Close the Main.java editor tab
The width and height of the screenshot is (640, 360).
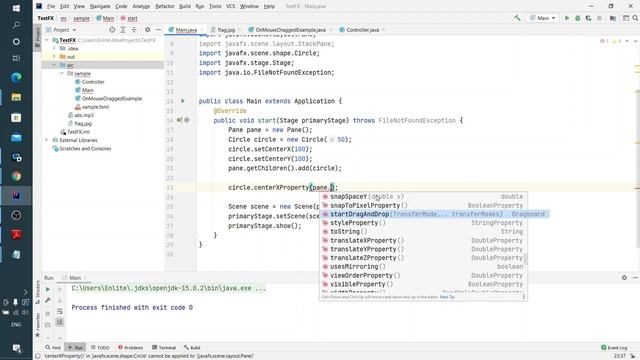201,30
